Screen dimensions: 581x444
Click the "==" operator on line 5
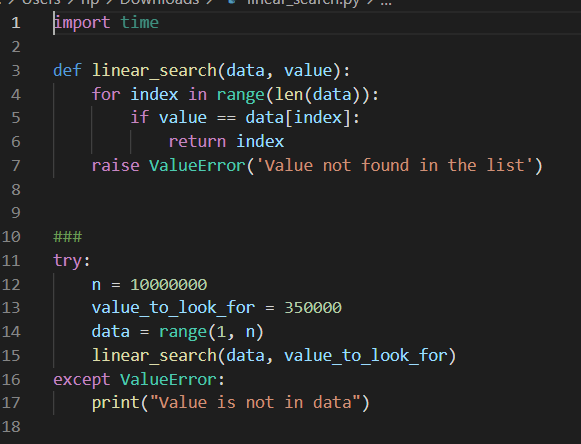click(x=226, y=119)
